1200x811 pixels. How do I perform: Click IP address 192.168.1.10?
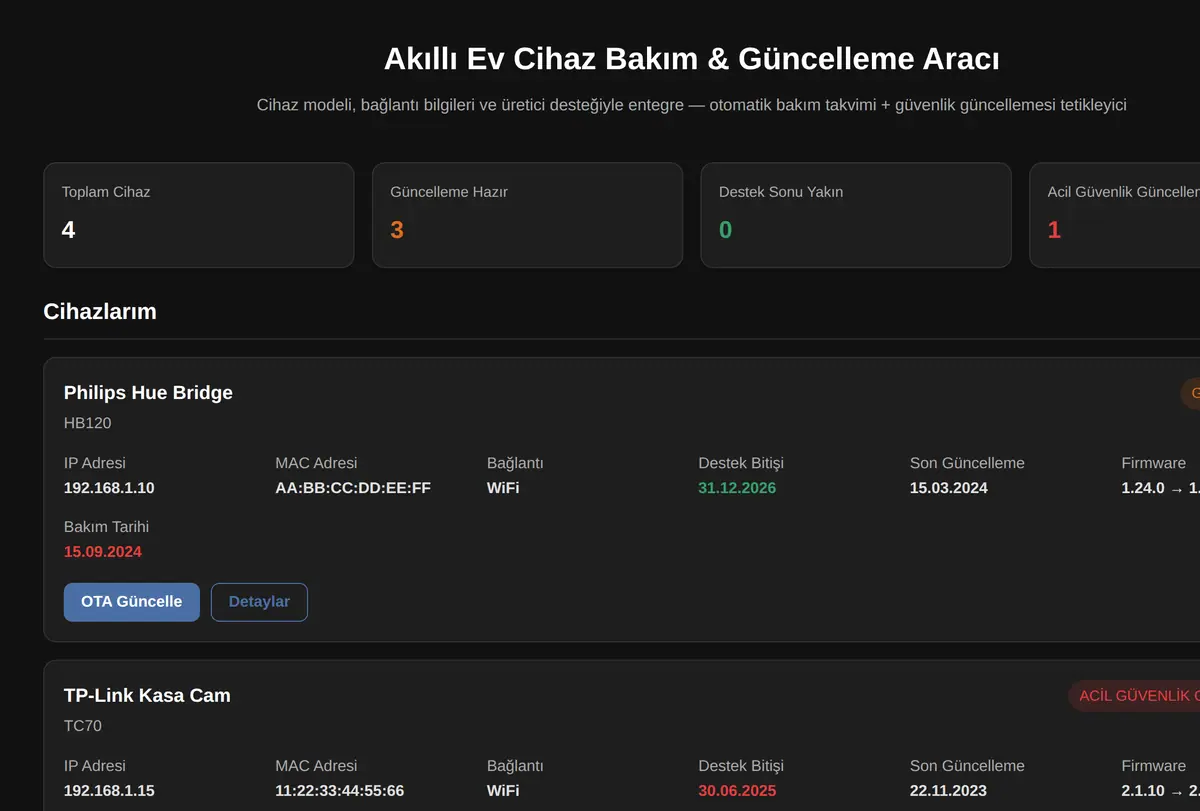(x=109, y=488)
